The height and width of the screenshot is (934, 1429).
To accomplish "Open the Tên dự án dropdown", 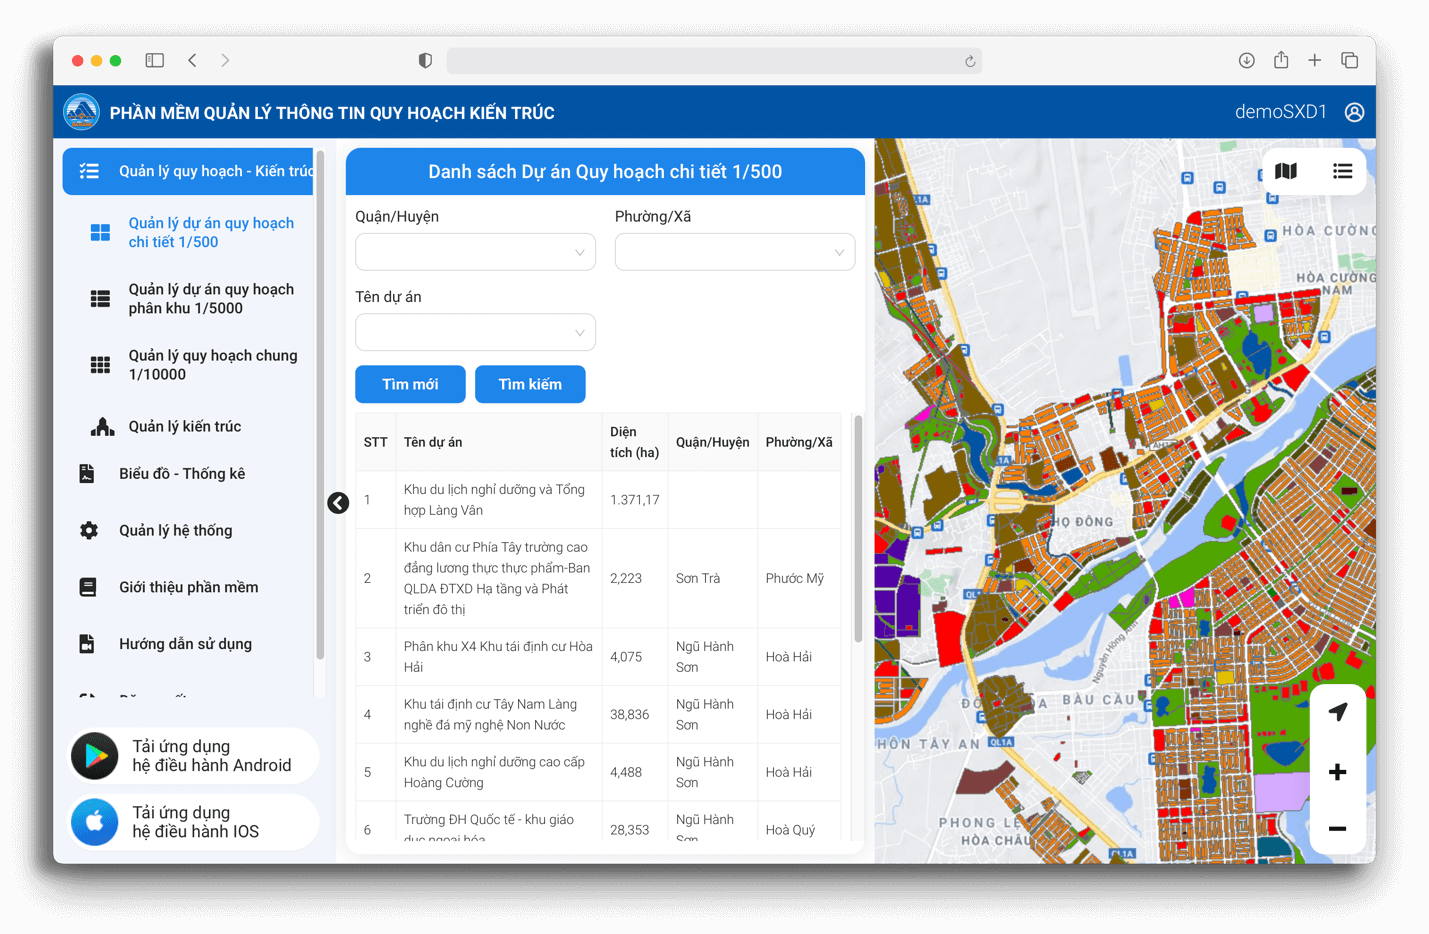I will click(475, 332).
